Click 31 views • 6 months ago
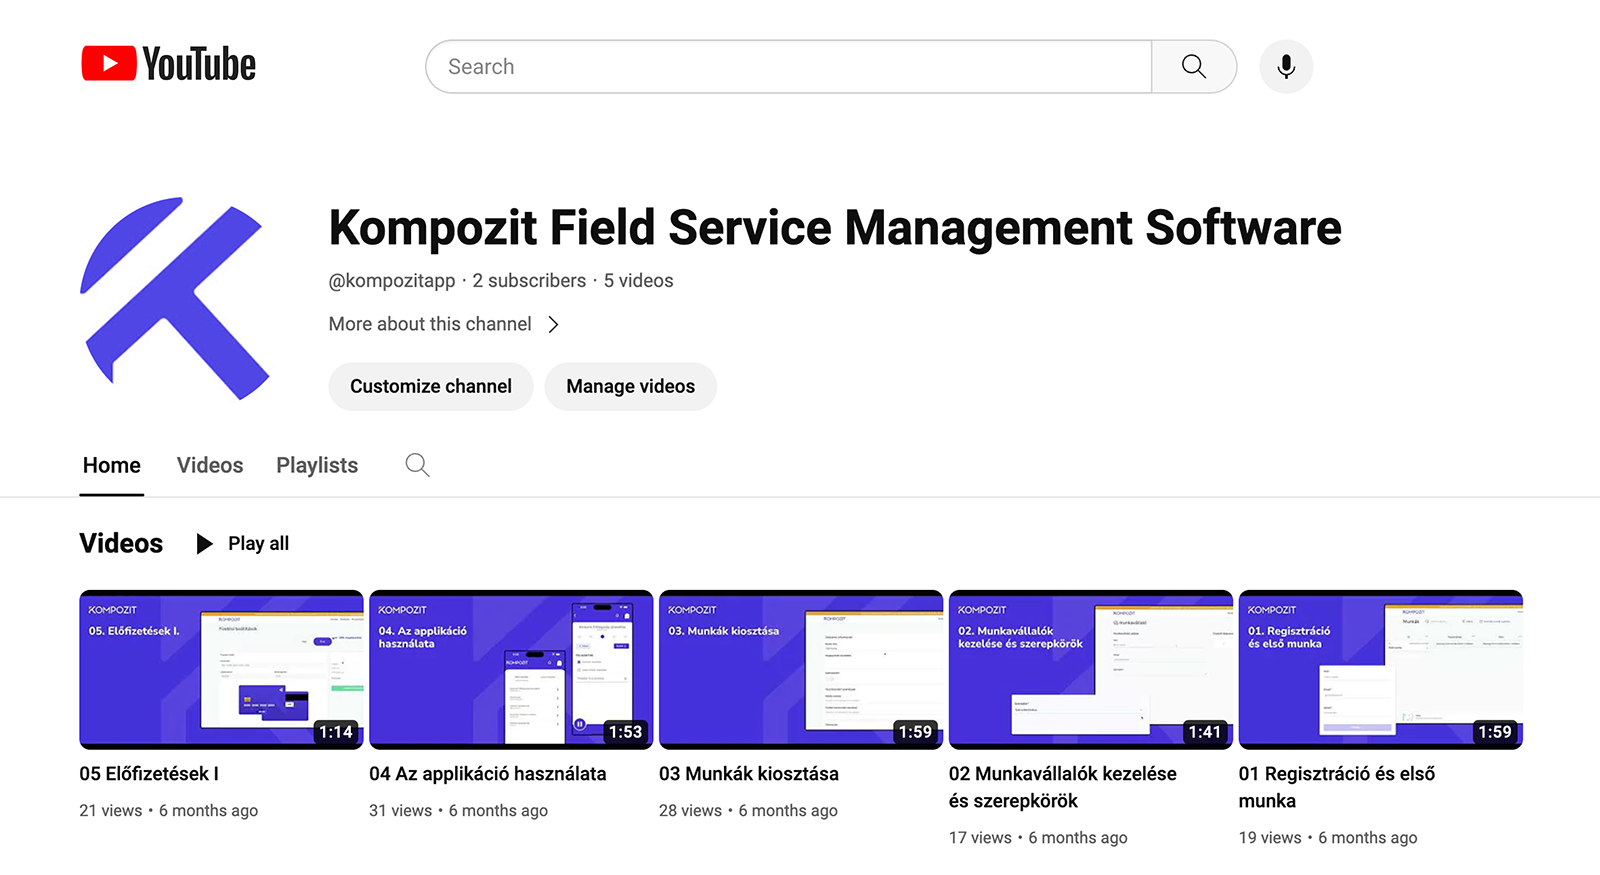This screenshot has height=875, width=1600. click(x=459, y=811)
